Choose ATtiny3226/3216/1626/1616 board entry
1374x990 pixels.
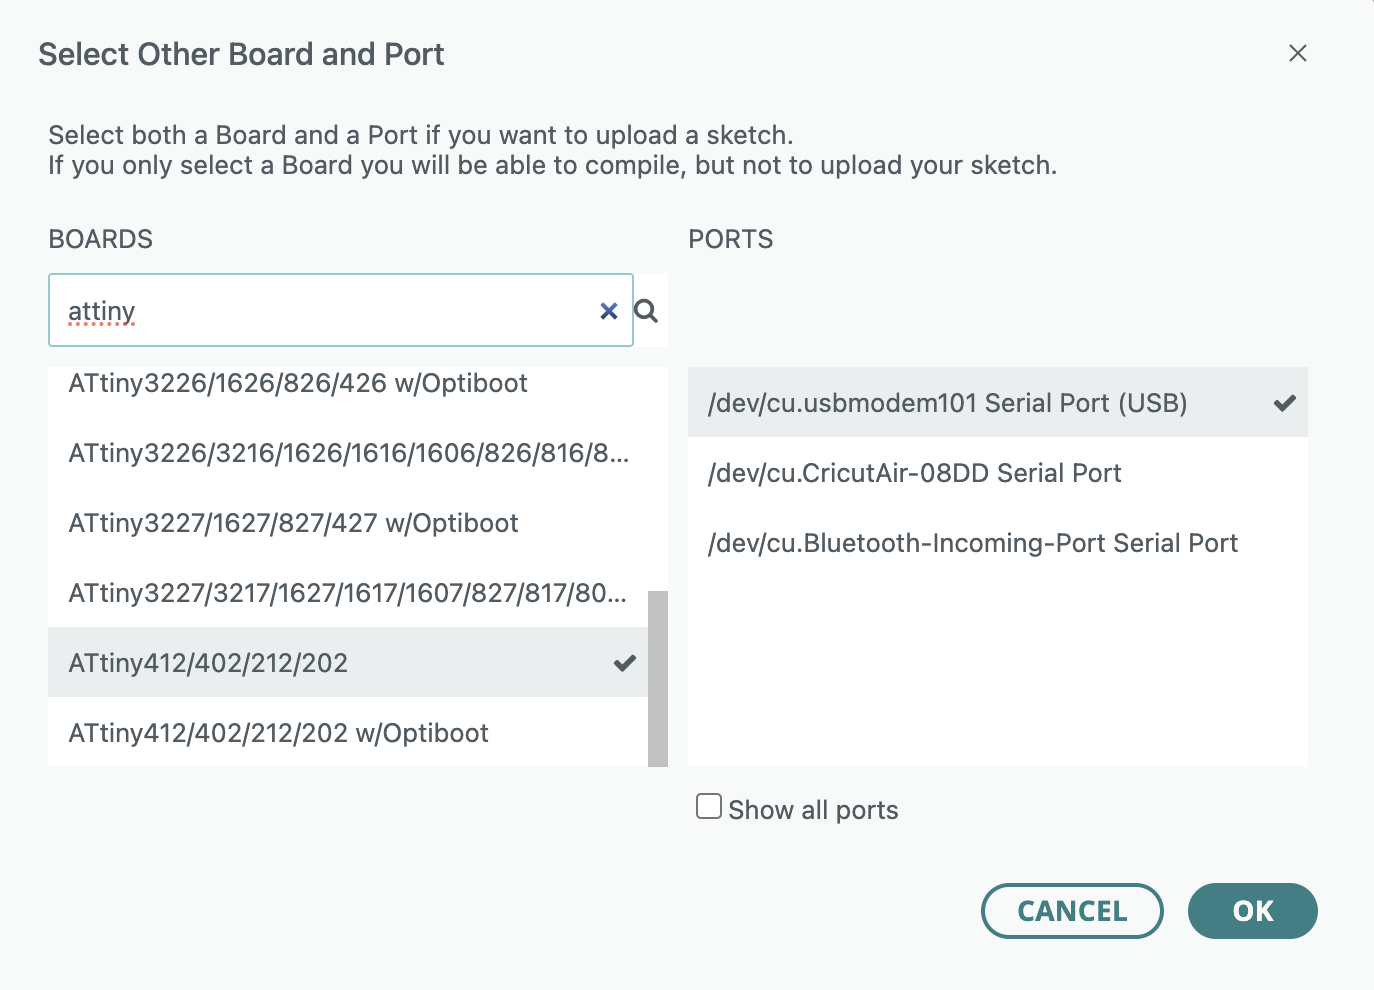[348, 453]
